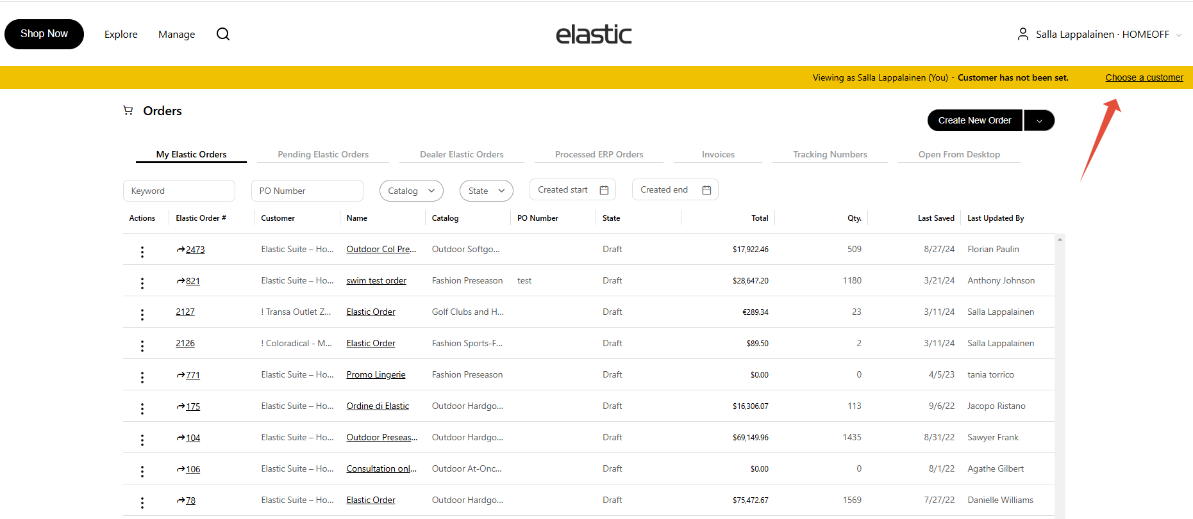Open actions menu for order 104
This screenshot has width=1193, height=519.
coord(142,440)
